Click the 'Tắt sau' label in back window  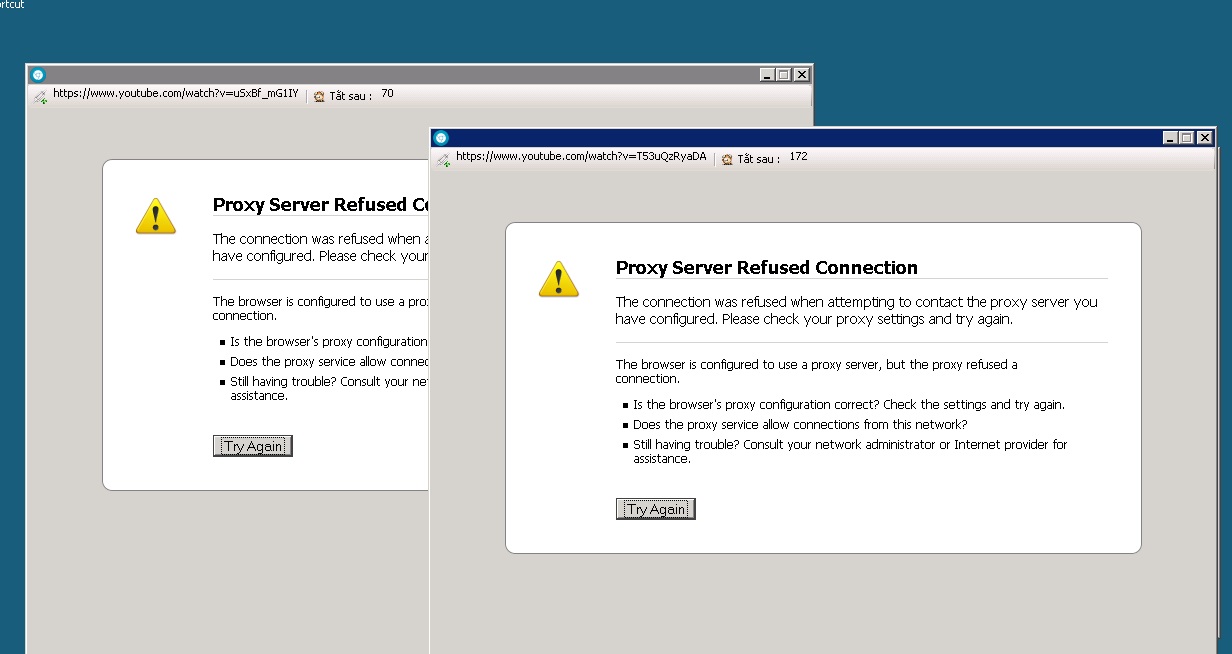pos(350,96)
